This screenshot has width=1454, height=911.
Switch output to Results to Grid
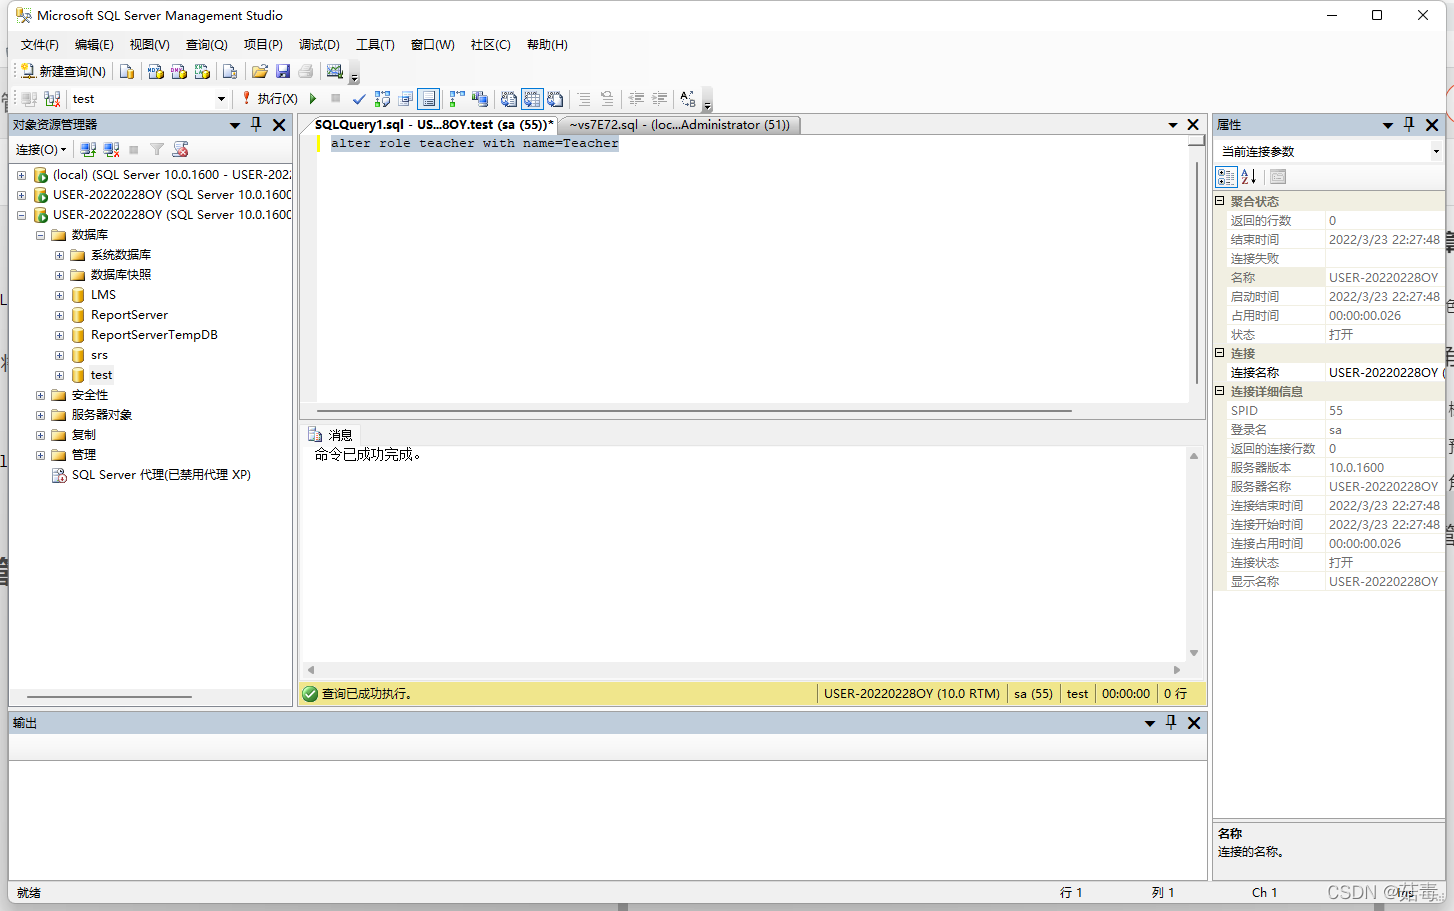(532, 99)
